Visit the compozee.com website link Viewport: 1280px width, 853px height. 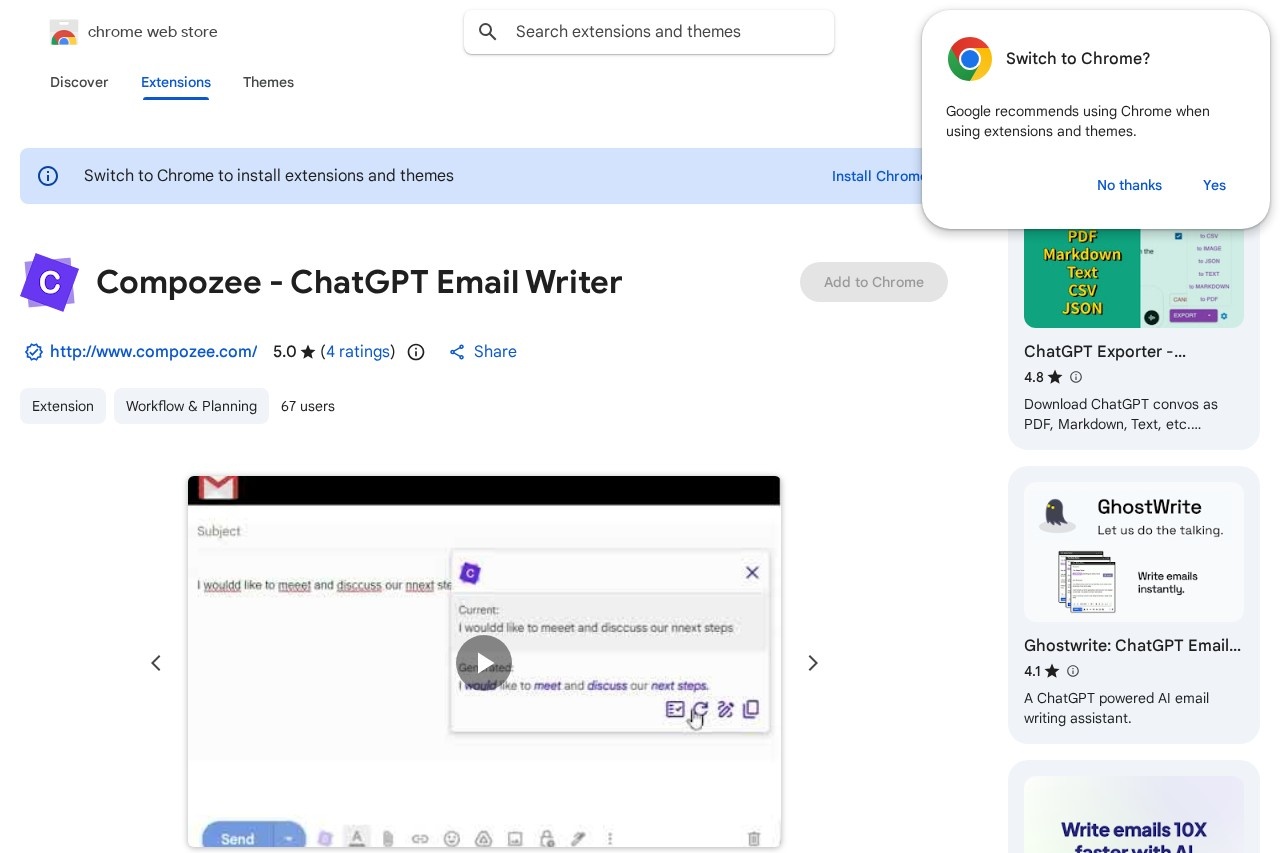pos(153,352)
